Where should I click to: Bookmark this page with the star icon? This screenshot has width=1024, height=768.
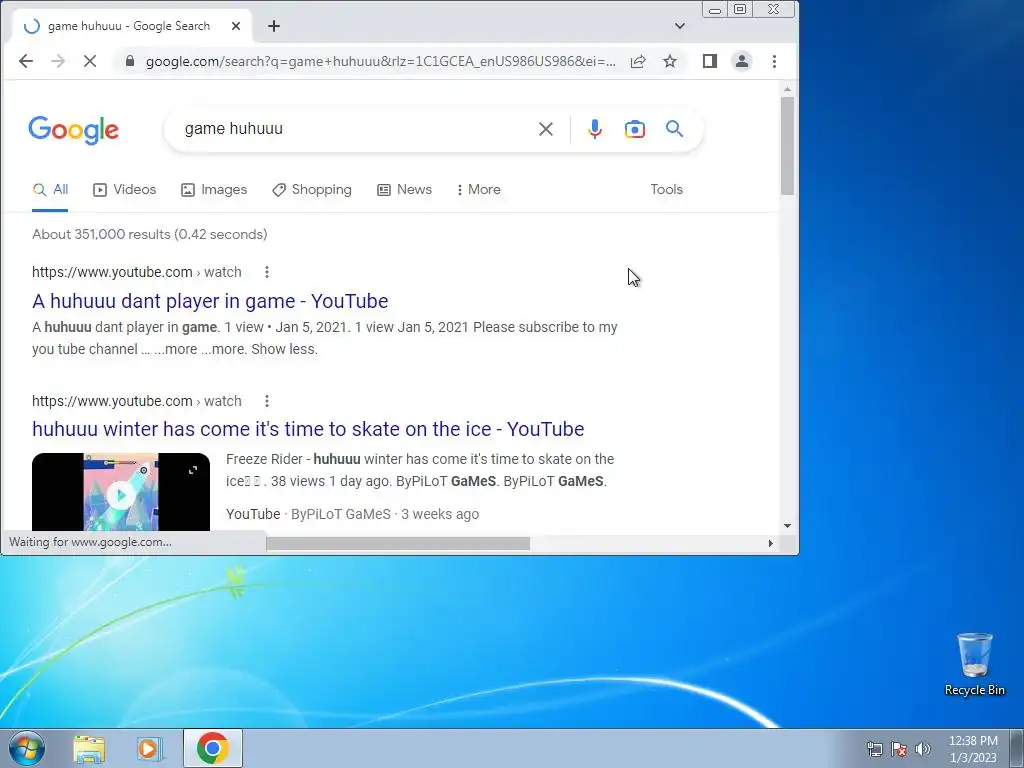pyautogui.click(x=670, y=61)
